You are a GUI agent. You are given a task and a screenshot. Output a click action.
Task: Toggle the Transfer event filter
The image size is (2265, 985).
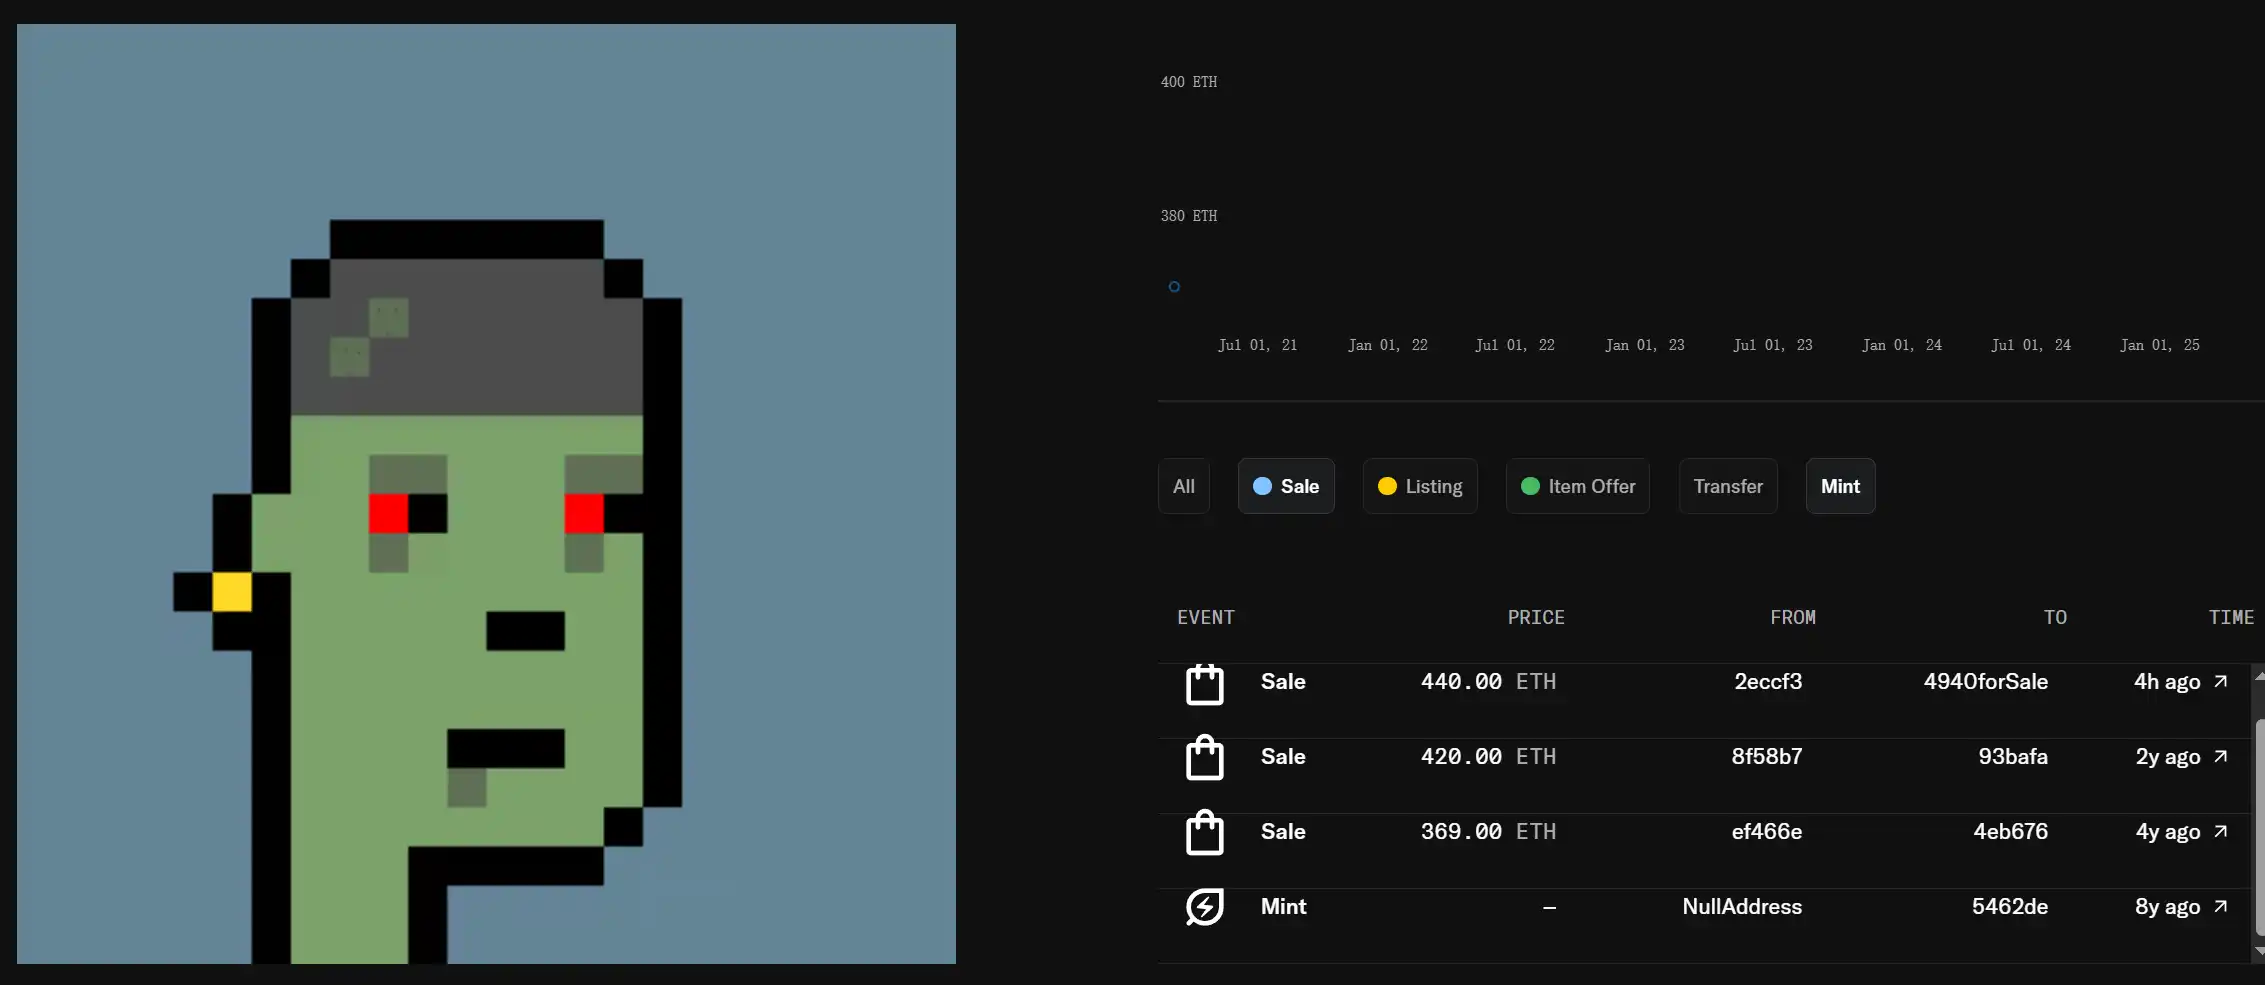1728,486
